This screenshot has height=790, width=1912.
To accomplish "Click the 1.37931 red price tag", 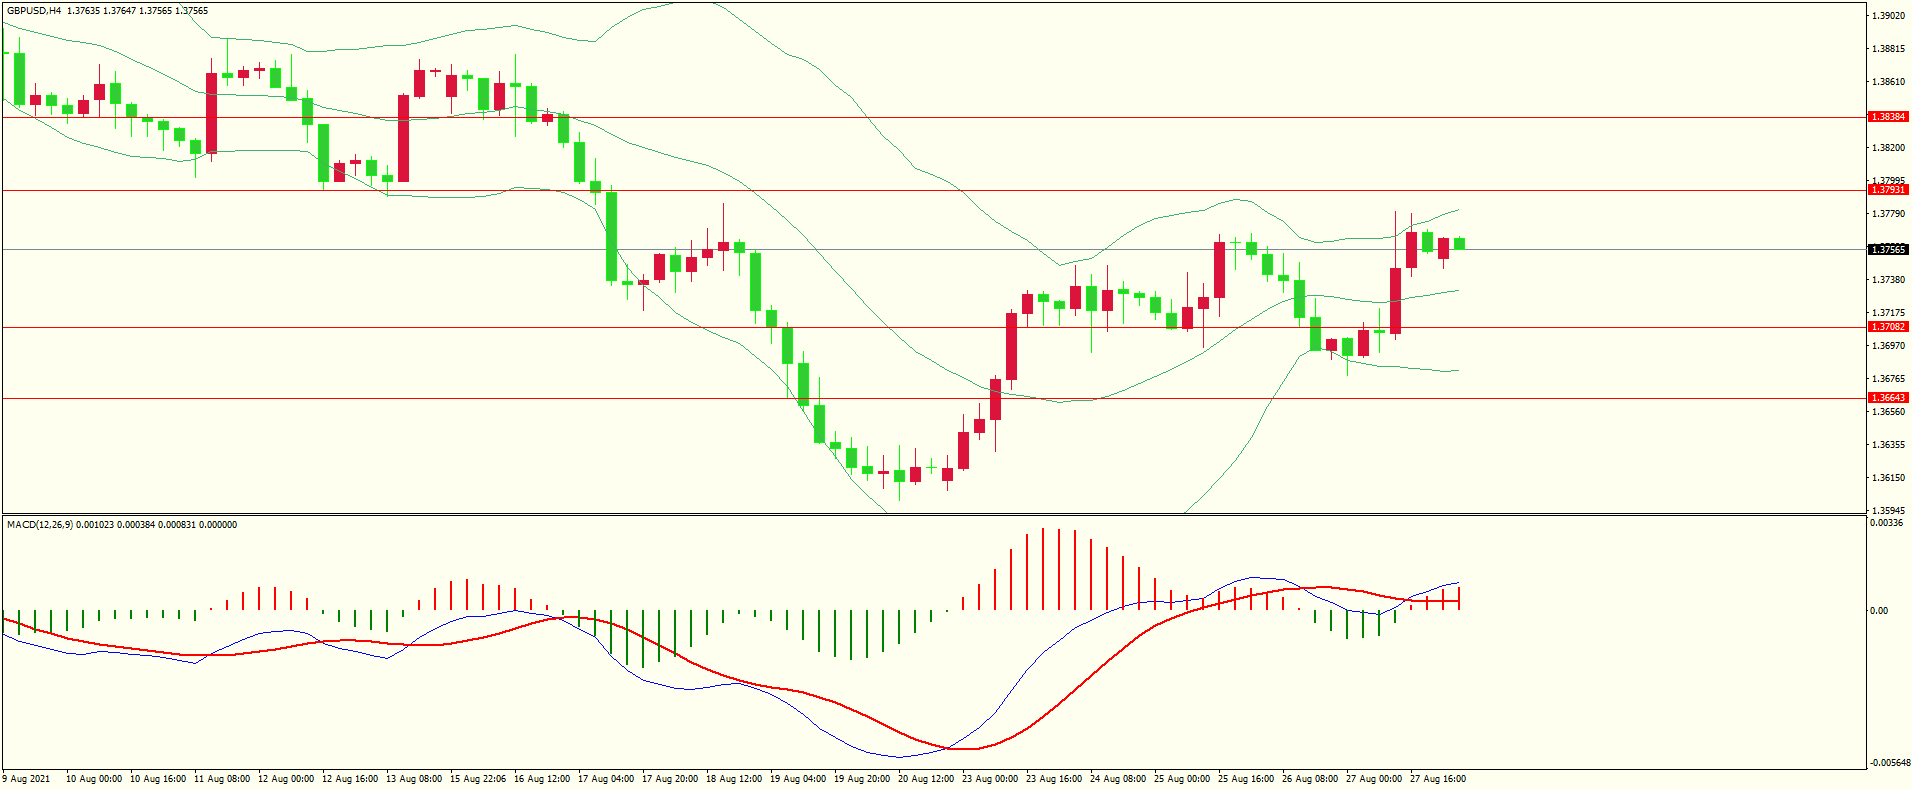I will [1888, 190].
